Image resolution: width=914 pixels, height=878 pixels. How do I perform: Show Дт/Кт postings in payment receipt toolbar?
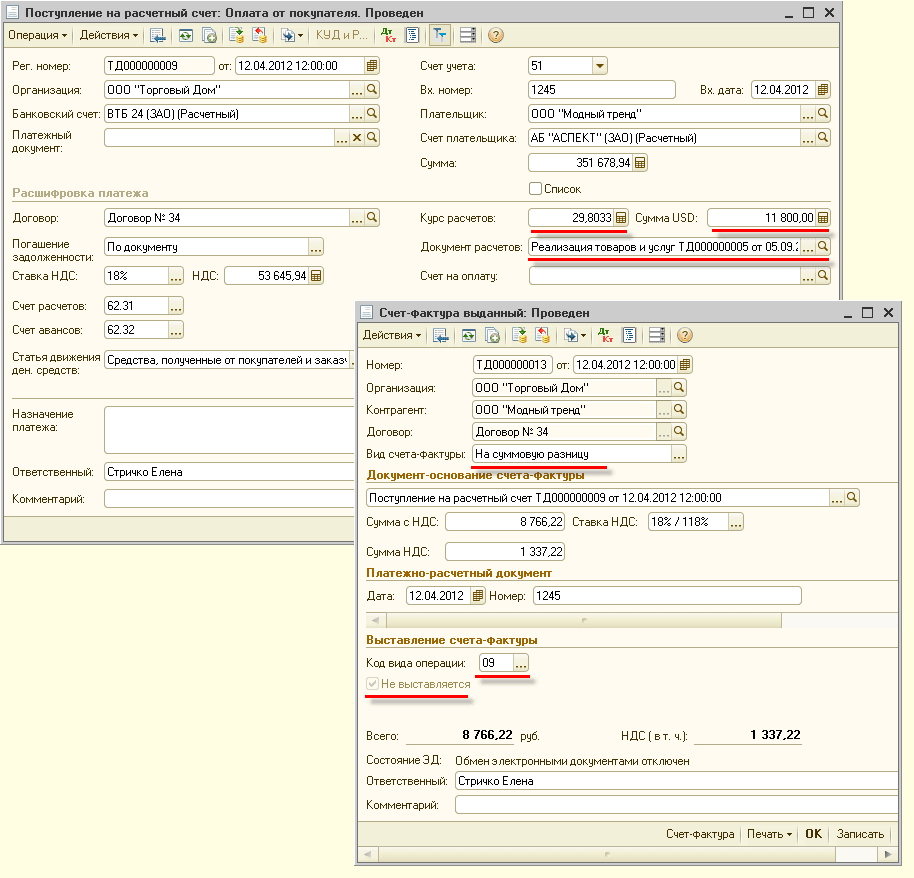point(388,36)
